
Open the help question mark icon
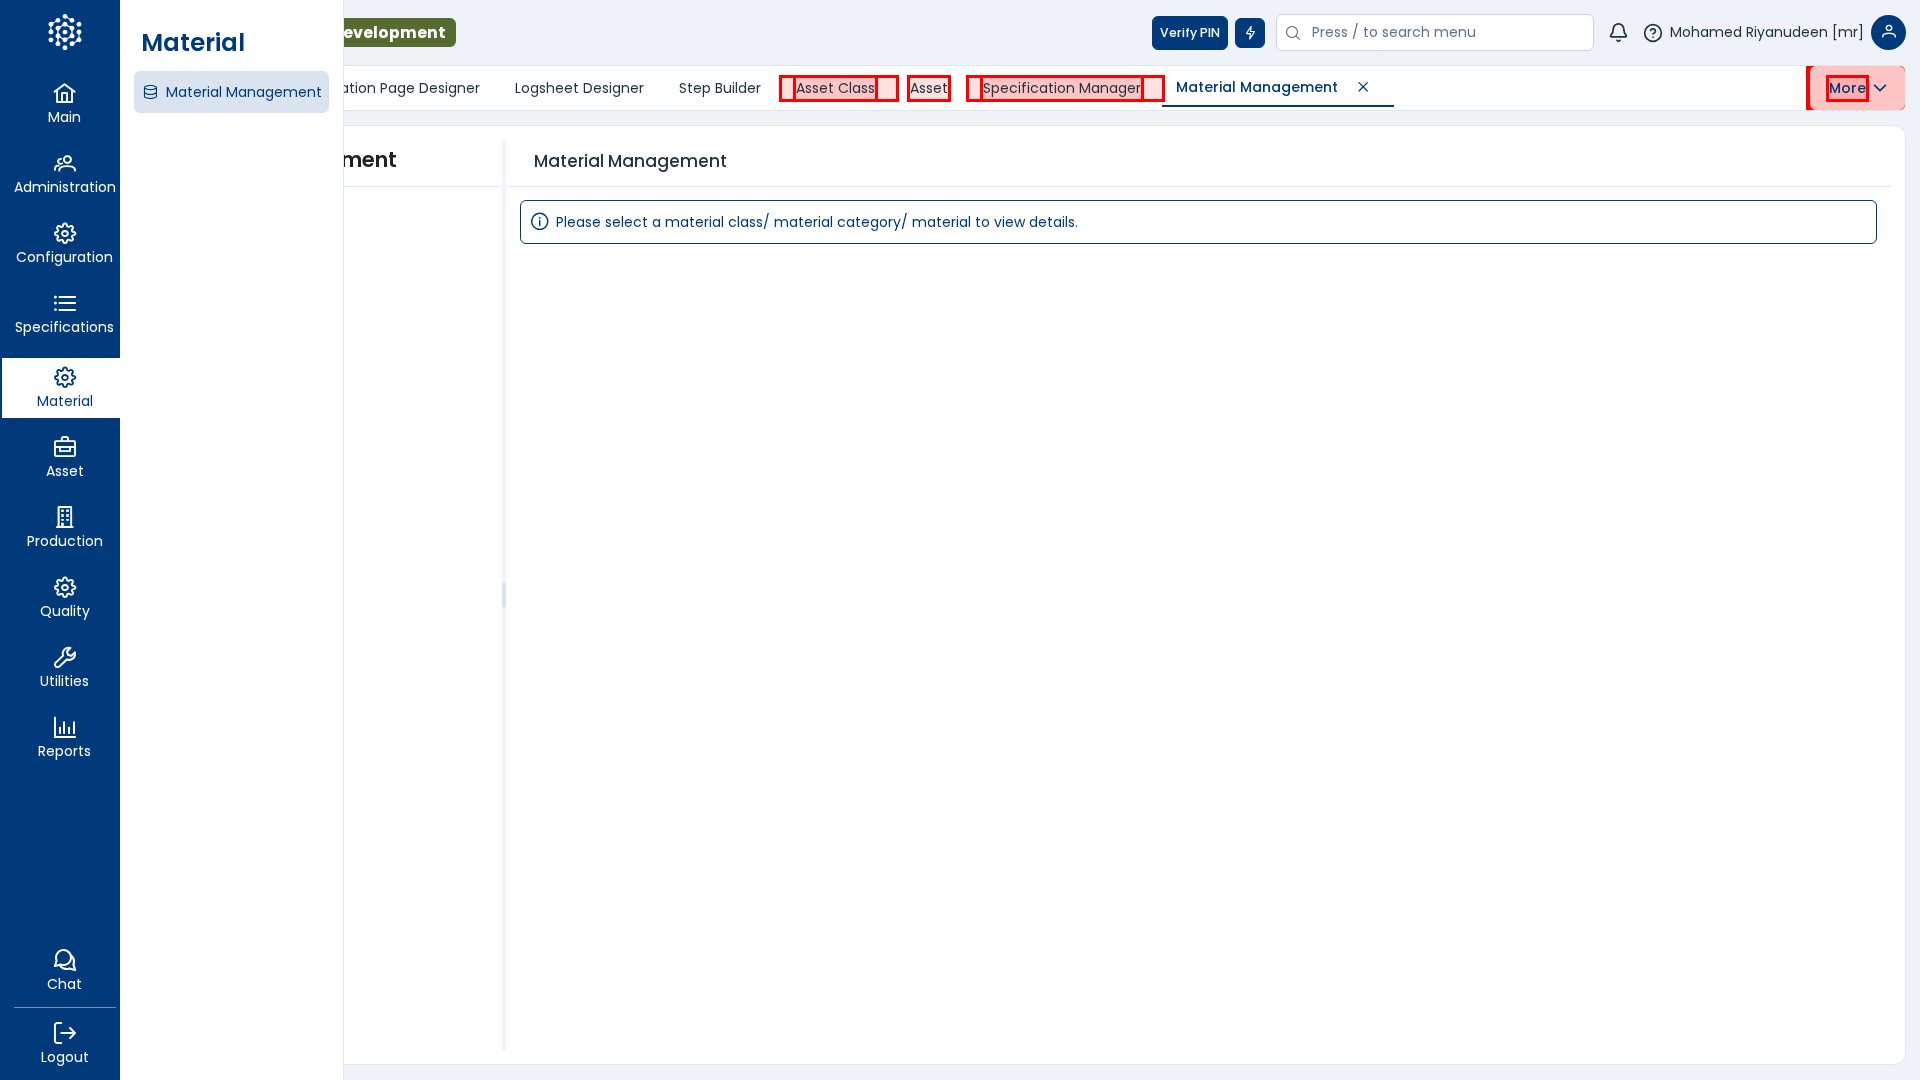(x=1653, y=33)
